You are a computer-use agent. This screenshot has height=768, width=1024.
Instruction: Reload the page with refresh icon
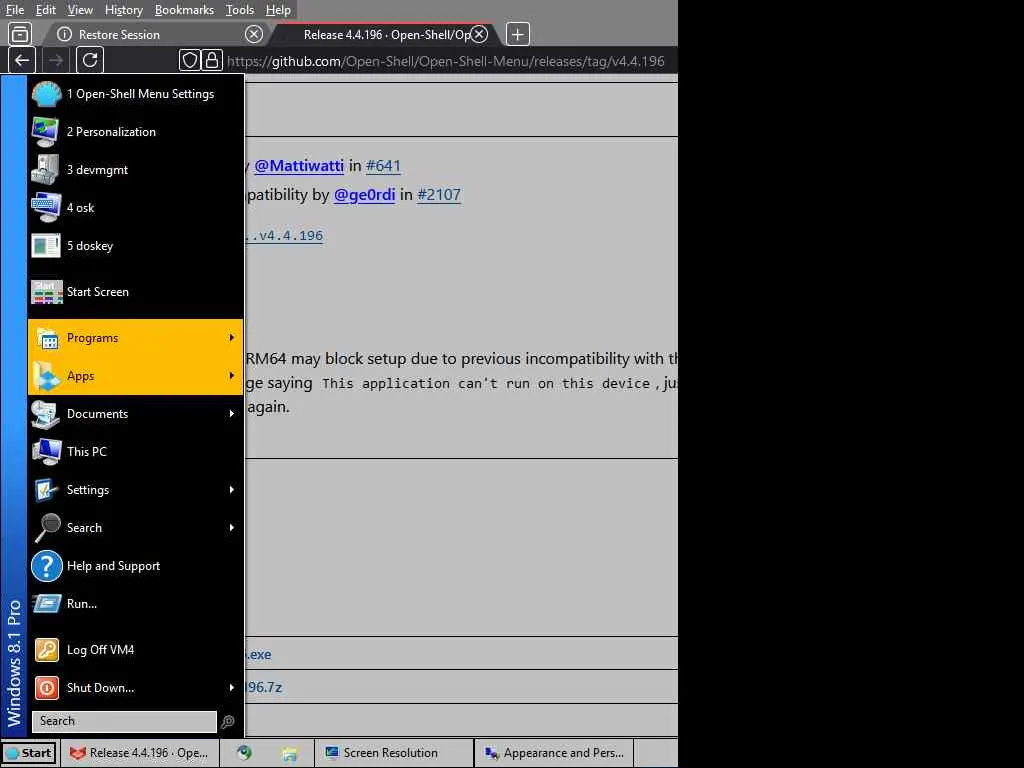[x=90, y=60]
